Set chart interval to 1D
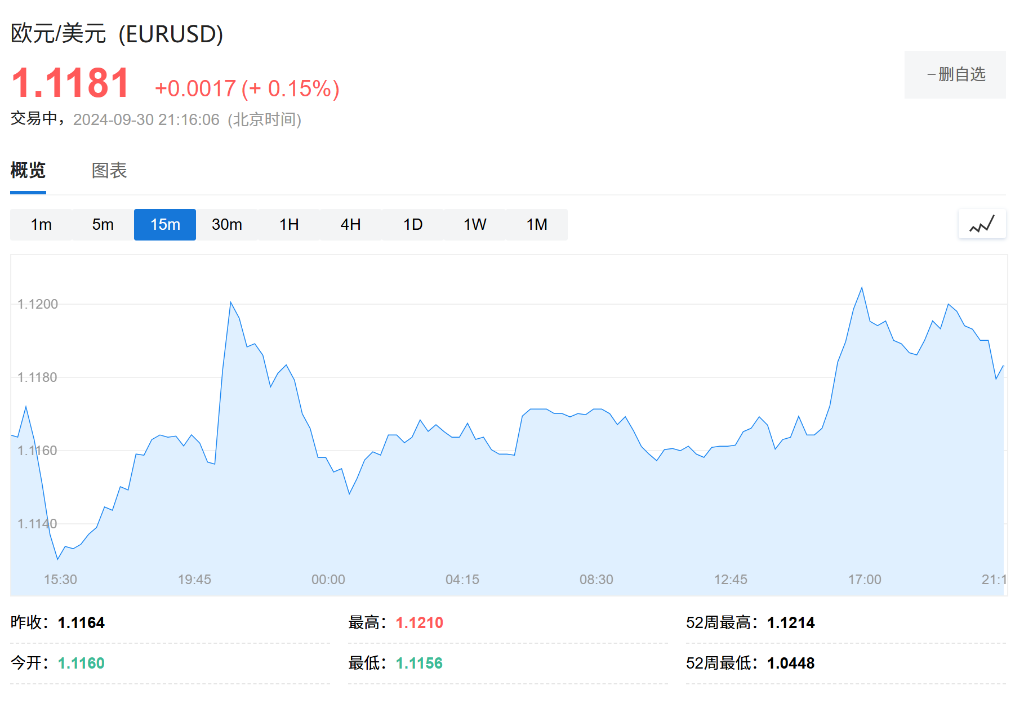1024x708 pixels. pyautogui.click(x=413, y=224)
